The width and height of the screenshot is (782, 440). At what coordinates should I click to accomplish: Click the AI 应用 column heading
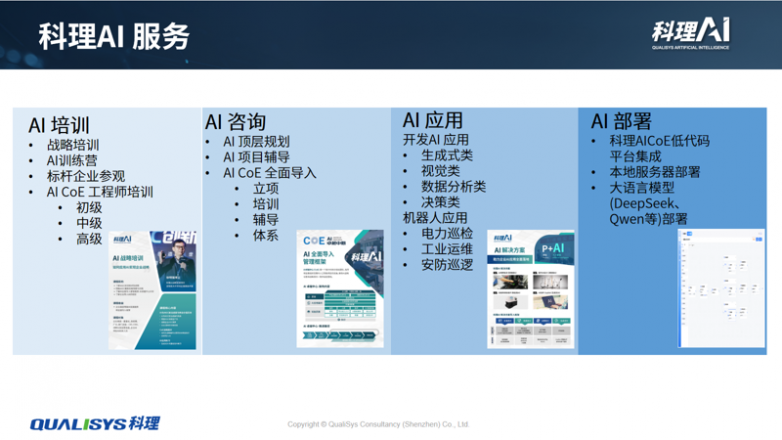pos(432,120)
